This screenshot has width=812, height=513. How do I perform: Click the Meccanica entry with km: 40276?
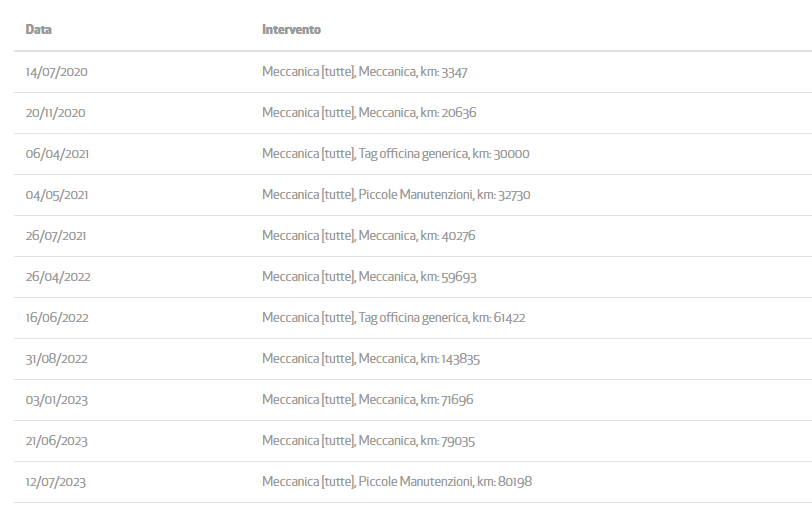pyautogui.click(x=369, y=236)
